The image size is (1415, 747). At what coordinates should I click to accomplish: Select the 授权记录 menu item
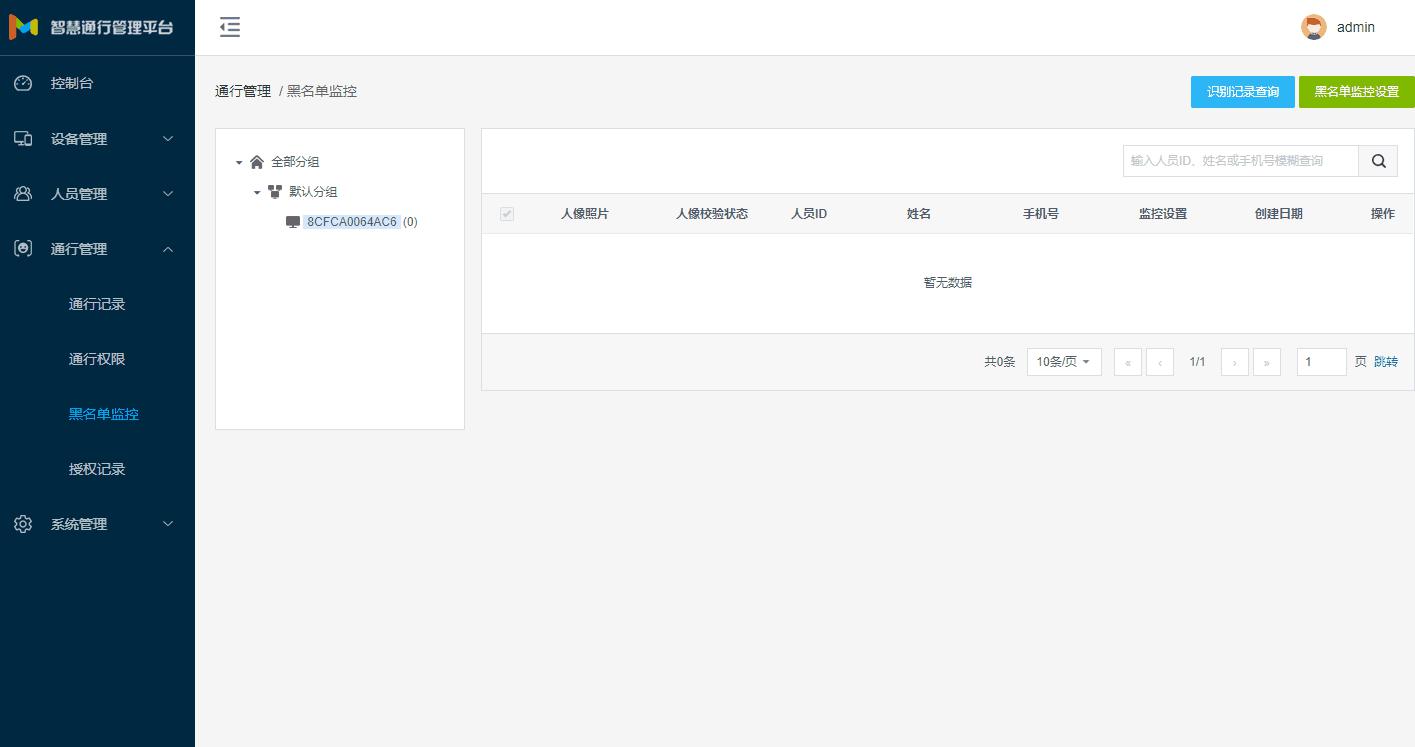coord(97,469)
